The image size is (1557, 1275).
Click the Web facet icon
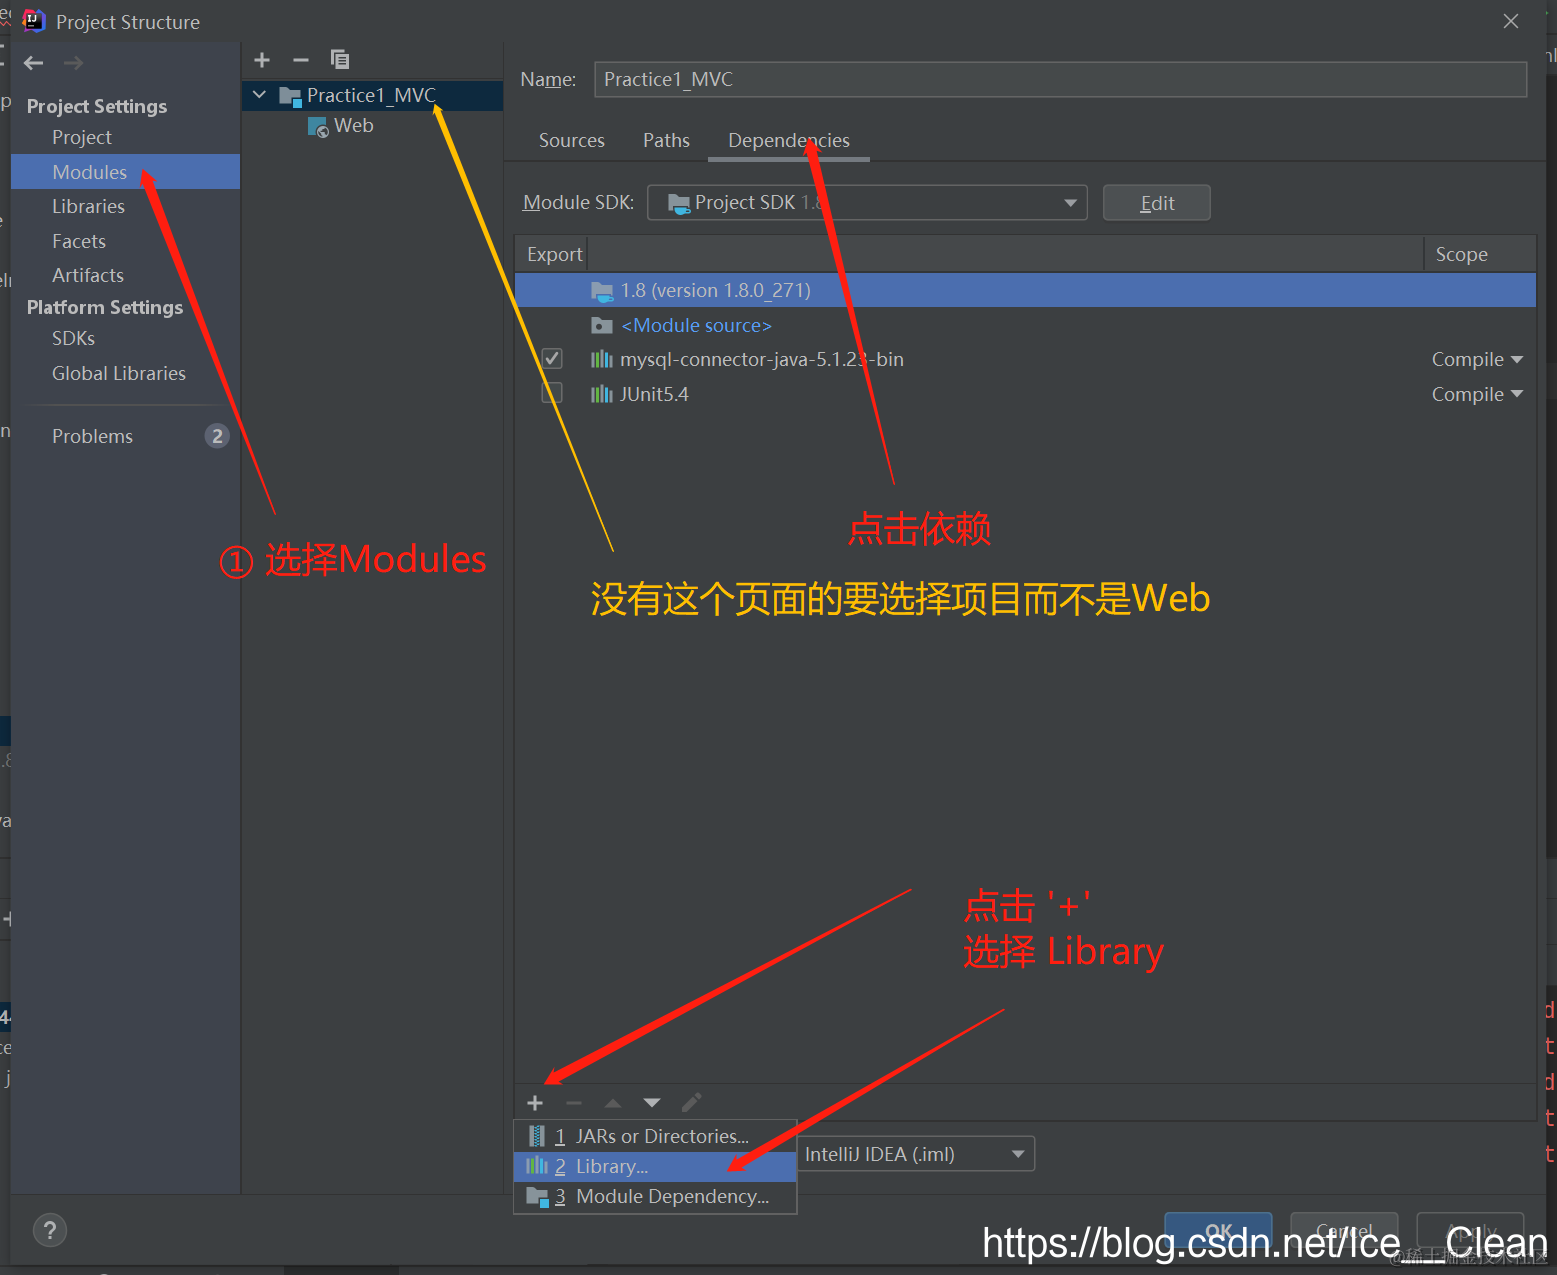318,127
